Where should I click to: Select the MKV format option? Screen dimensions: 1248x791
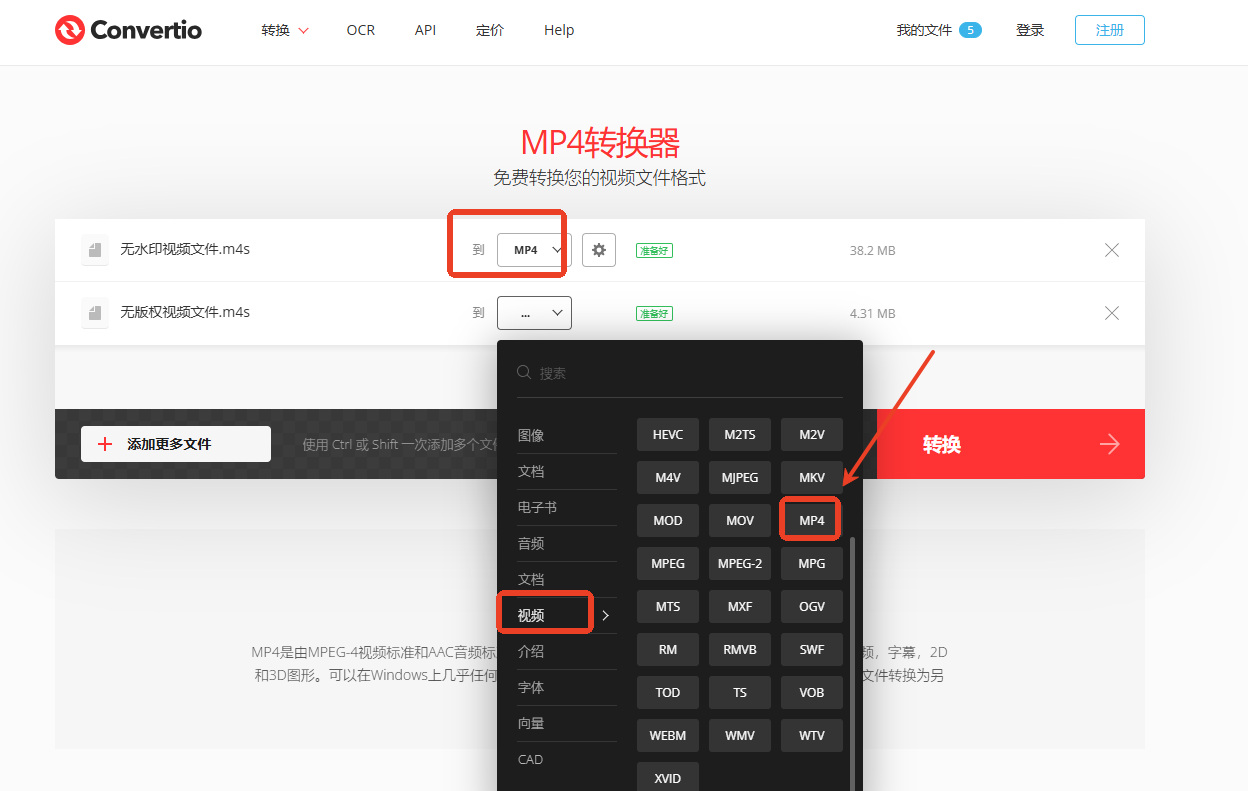[x=811, y=477]
